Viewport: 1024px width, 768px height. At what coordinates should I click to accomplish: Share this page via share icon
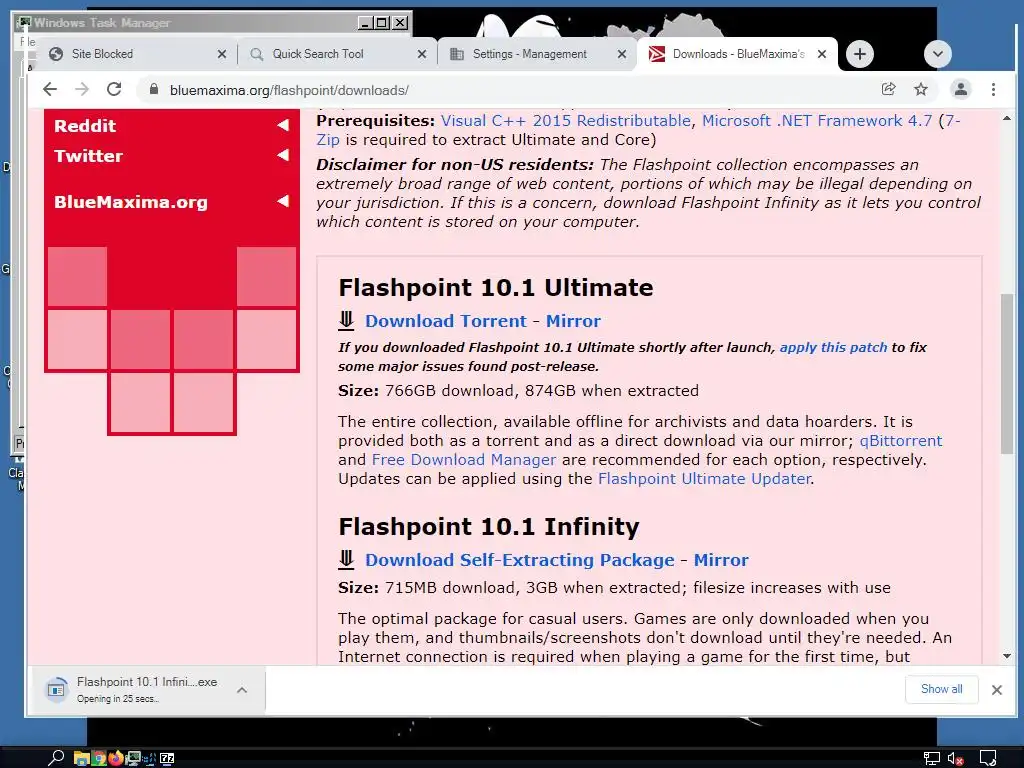(888, 89)
